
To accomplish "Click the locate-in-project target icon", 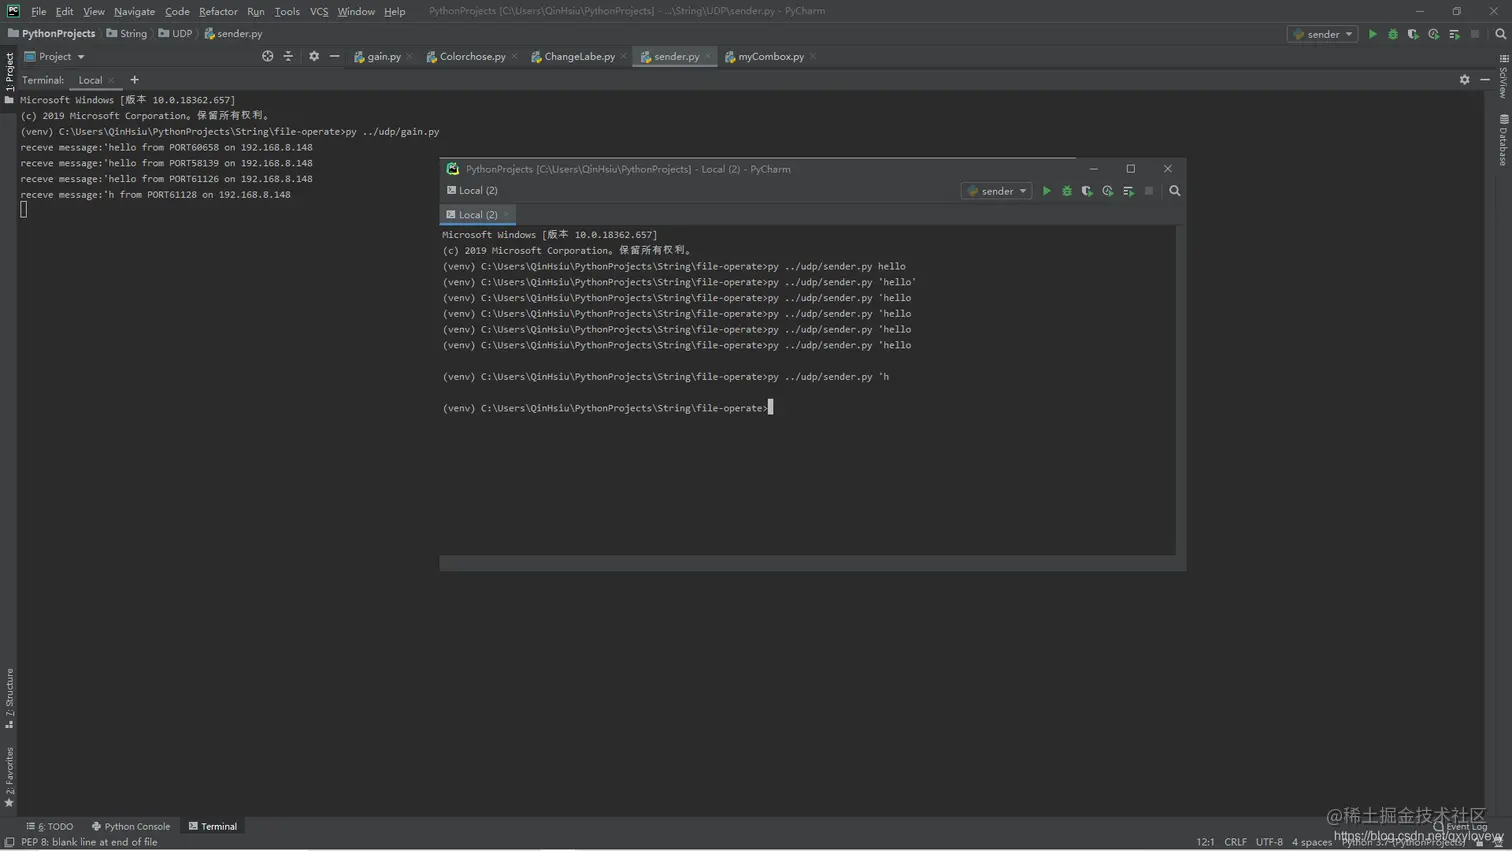I will pos(267,57).
